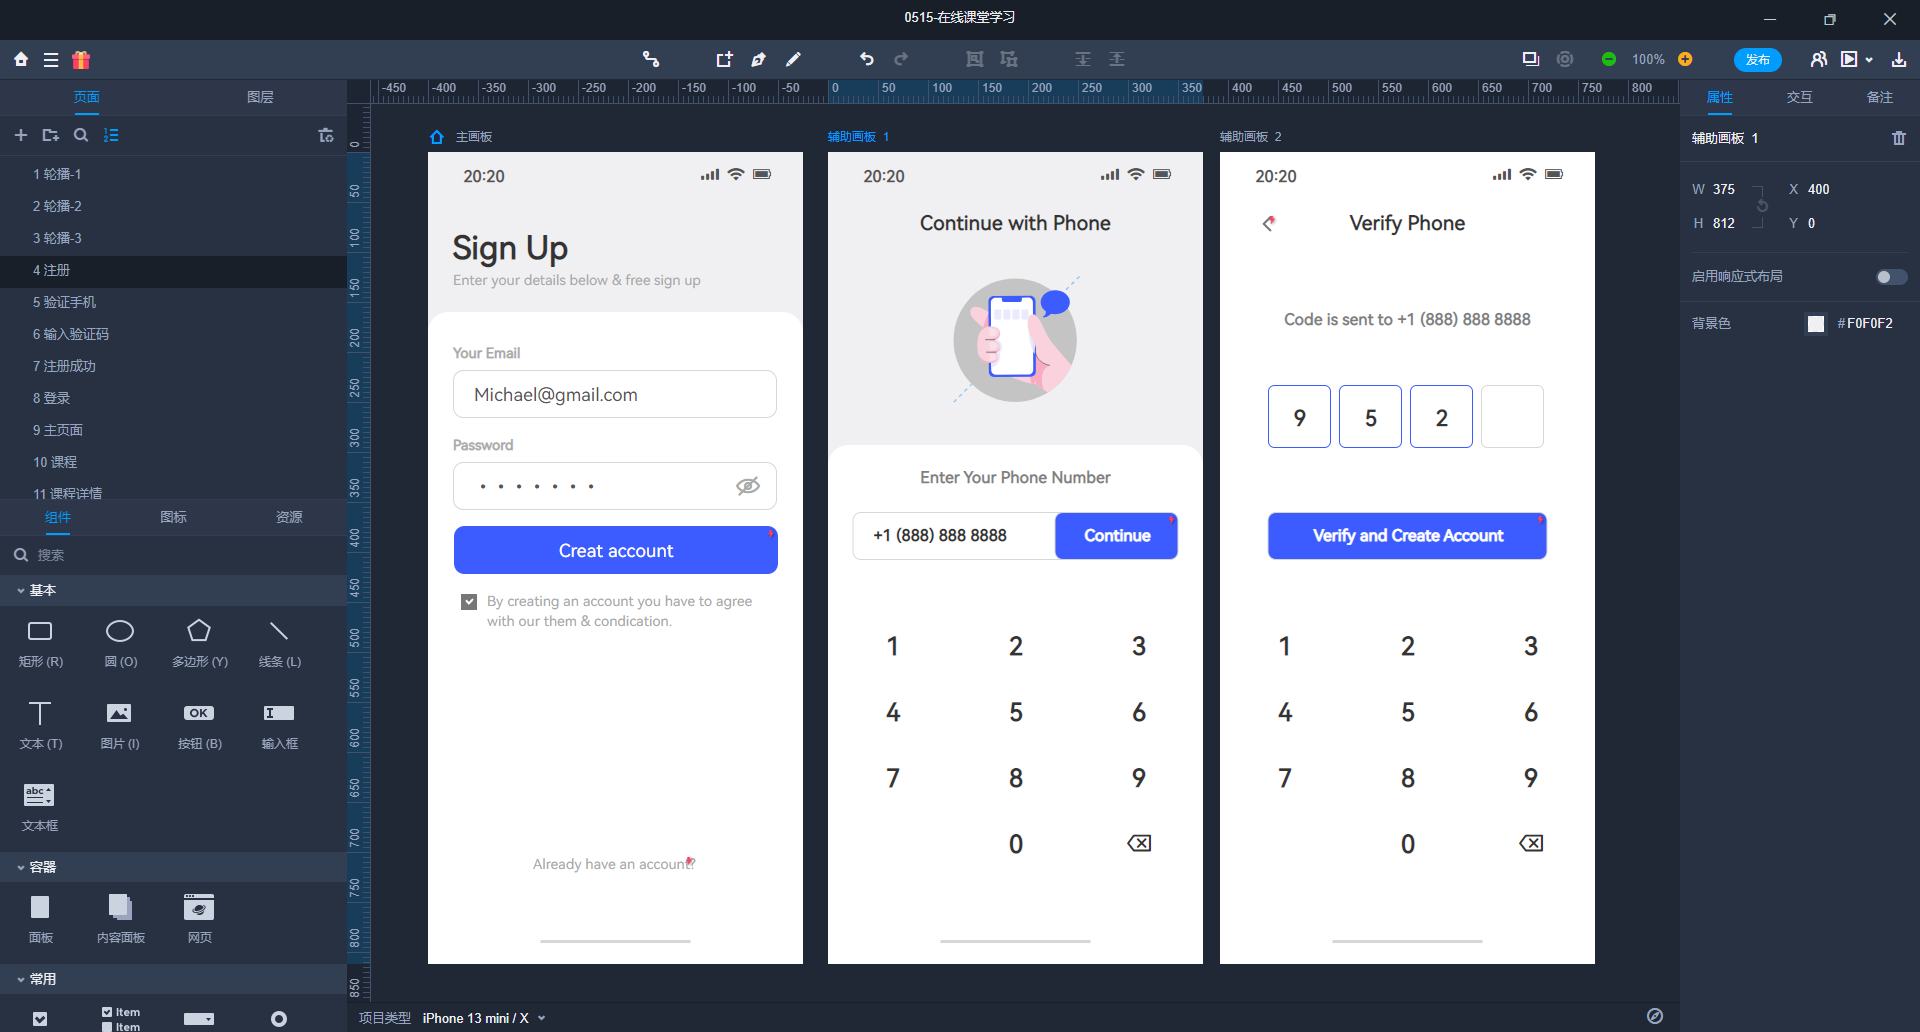Click the undo arrow icon
Viewport: 1920px width, 1032px height.
(x=866, y=59)
